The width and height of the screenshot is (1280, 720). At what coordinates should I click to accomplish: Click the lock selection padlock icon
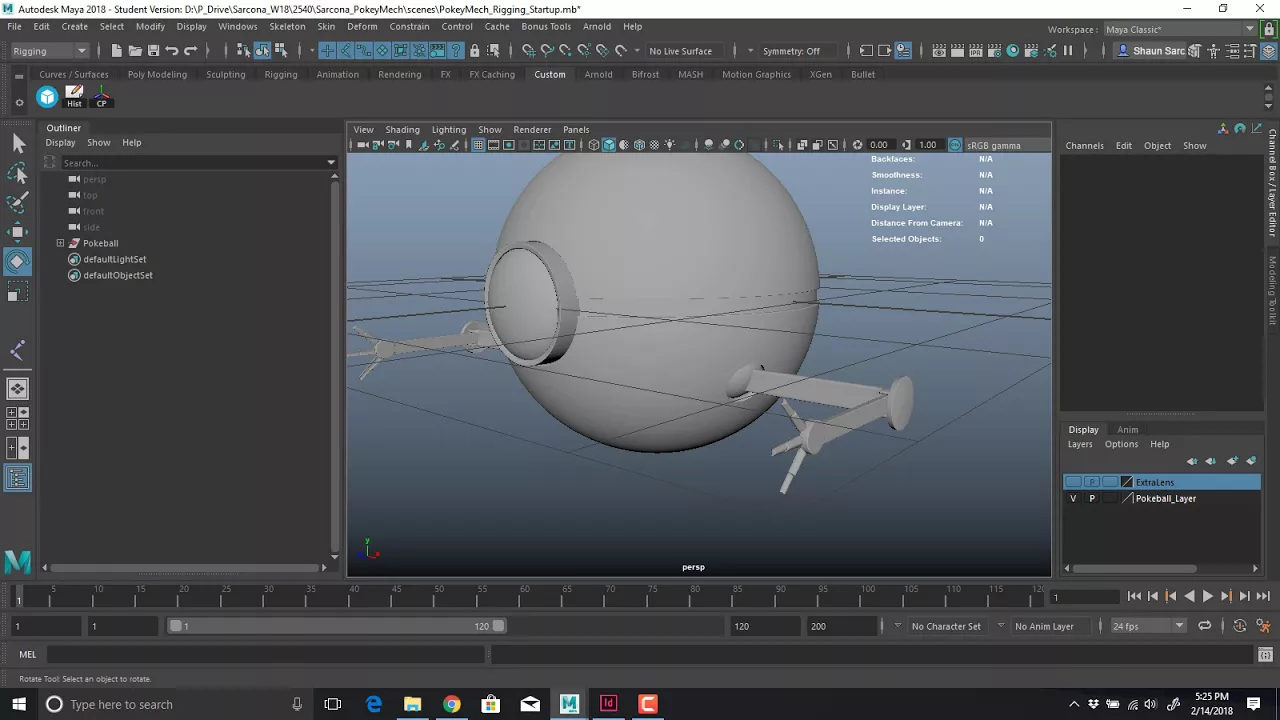474,51
